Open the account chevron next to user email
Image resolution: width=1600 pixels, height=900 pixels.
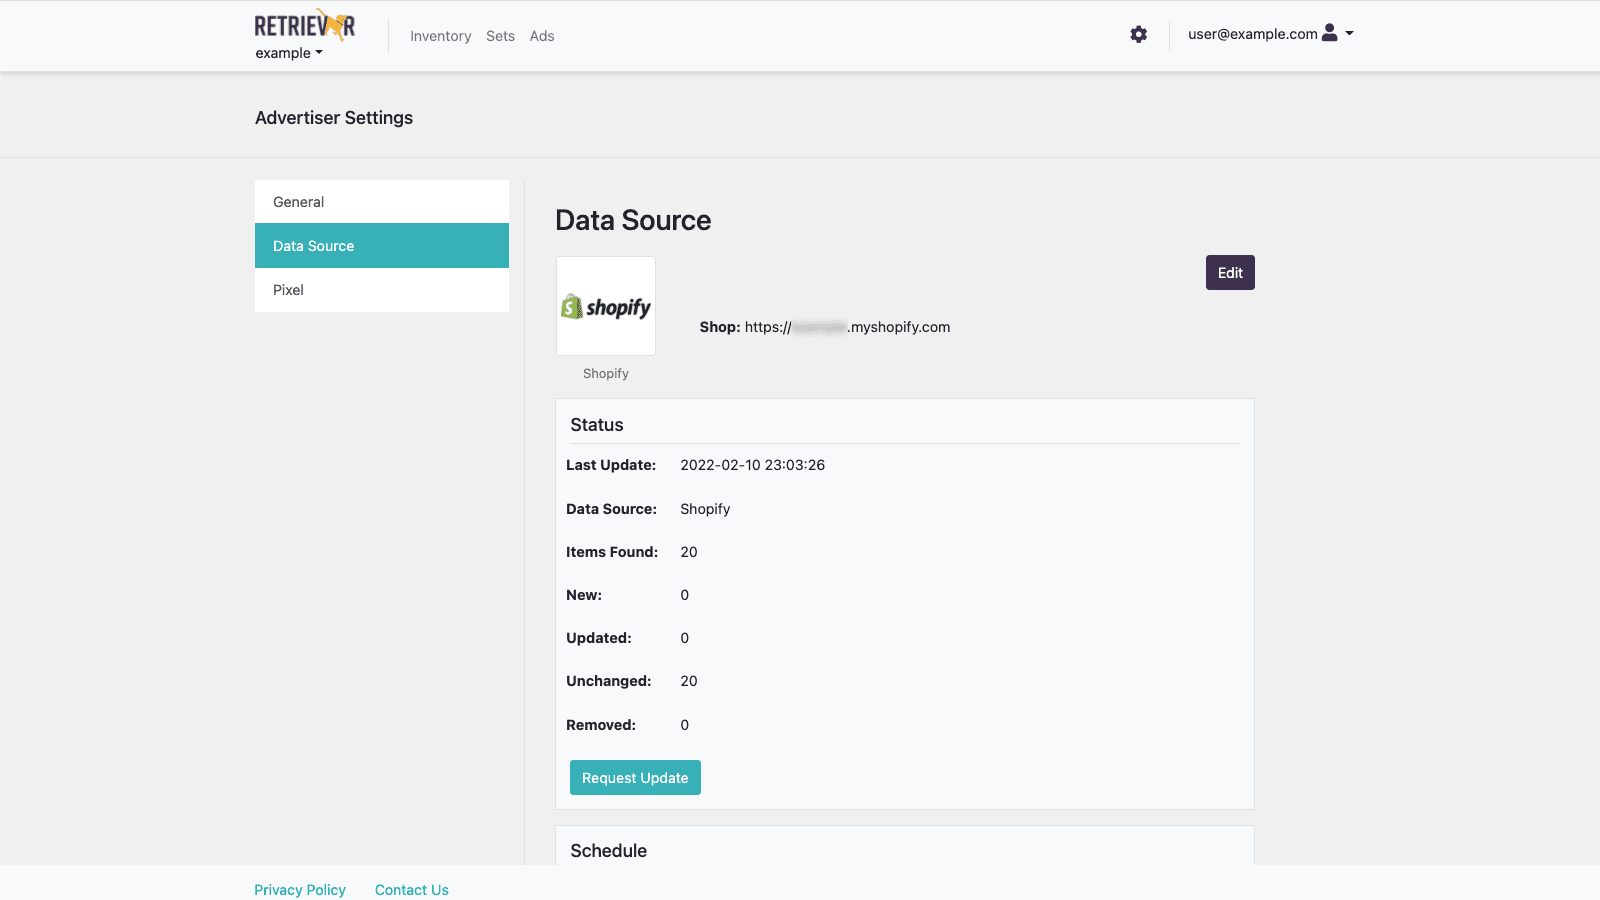[1351, 33]
